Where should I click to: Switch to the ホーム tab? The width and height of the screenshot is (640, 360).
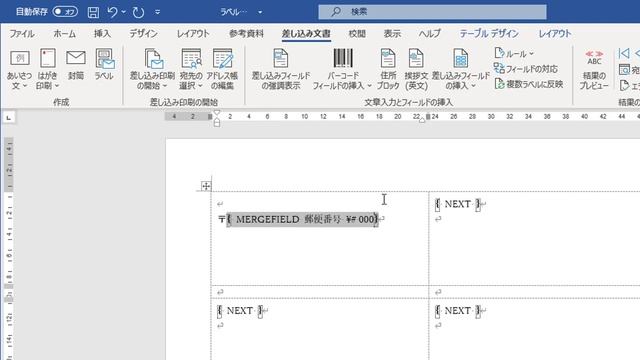coord(64,34)
